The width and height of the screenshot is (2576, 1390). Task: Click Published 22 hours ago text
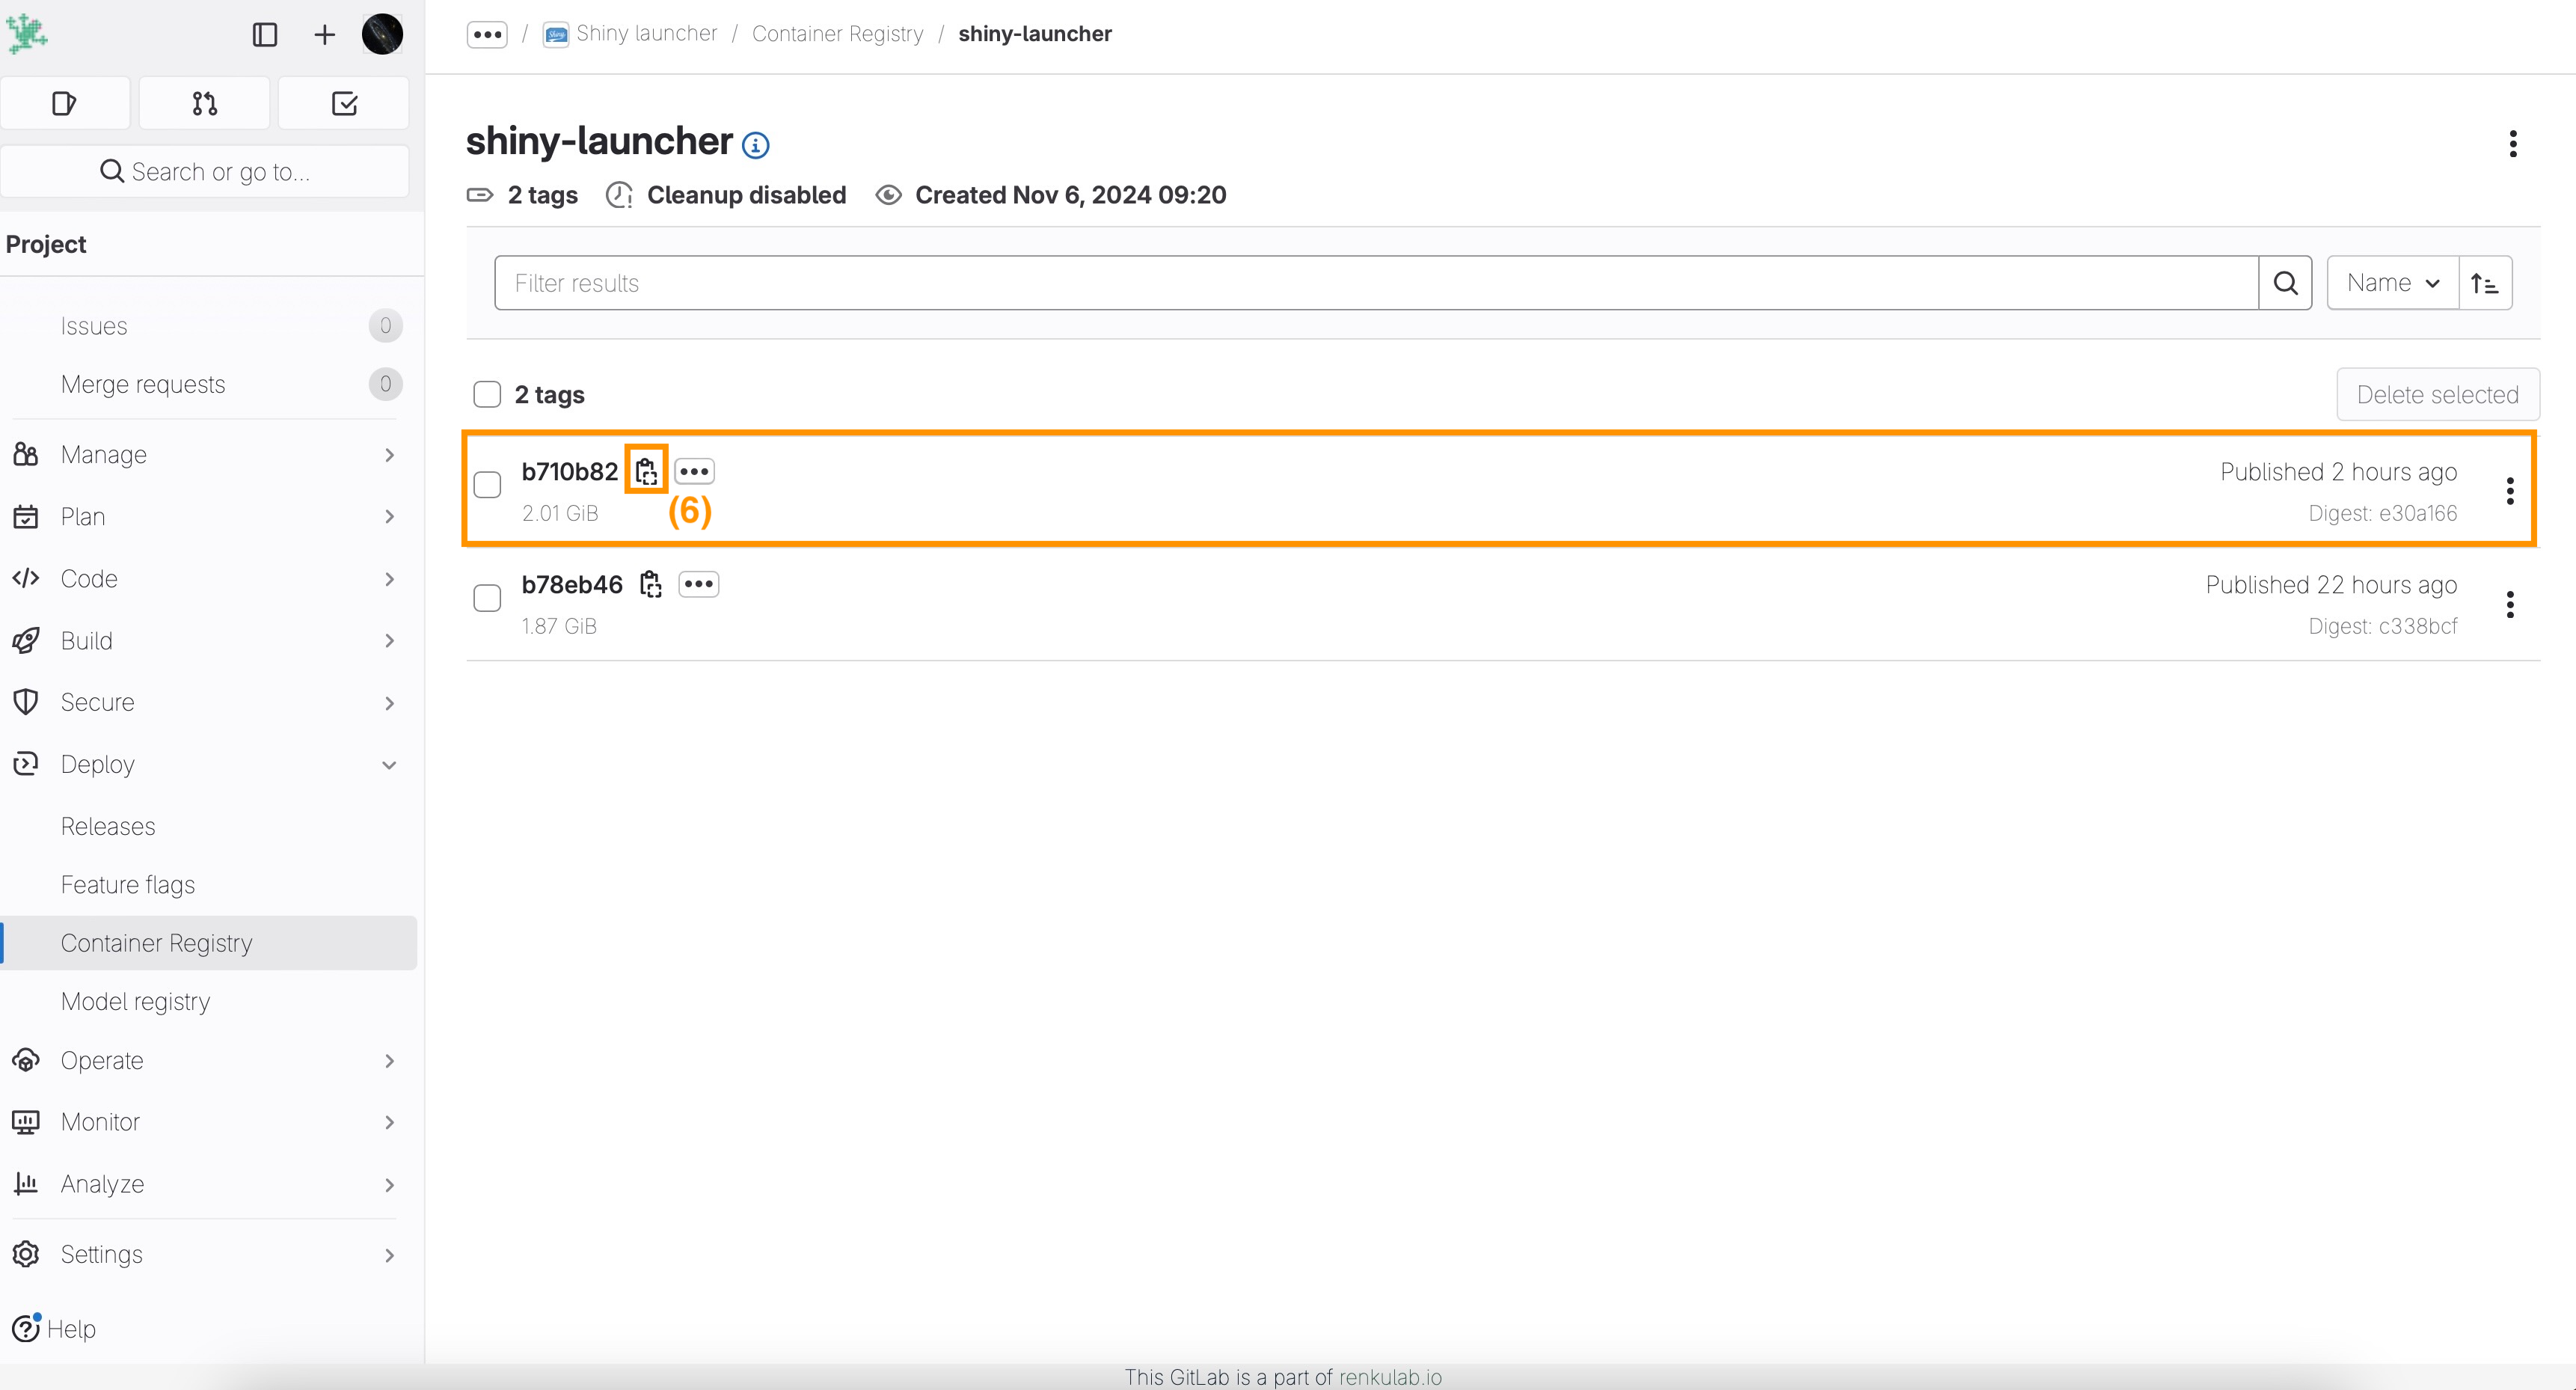click(2332, 585)
